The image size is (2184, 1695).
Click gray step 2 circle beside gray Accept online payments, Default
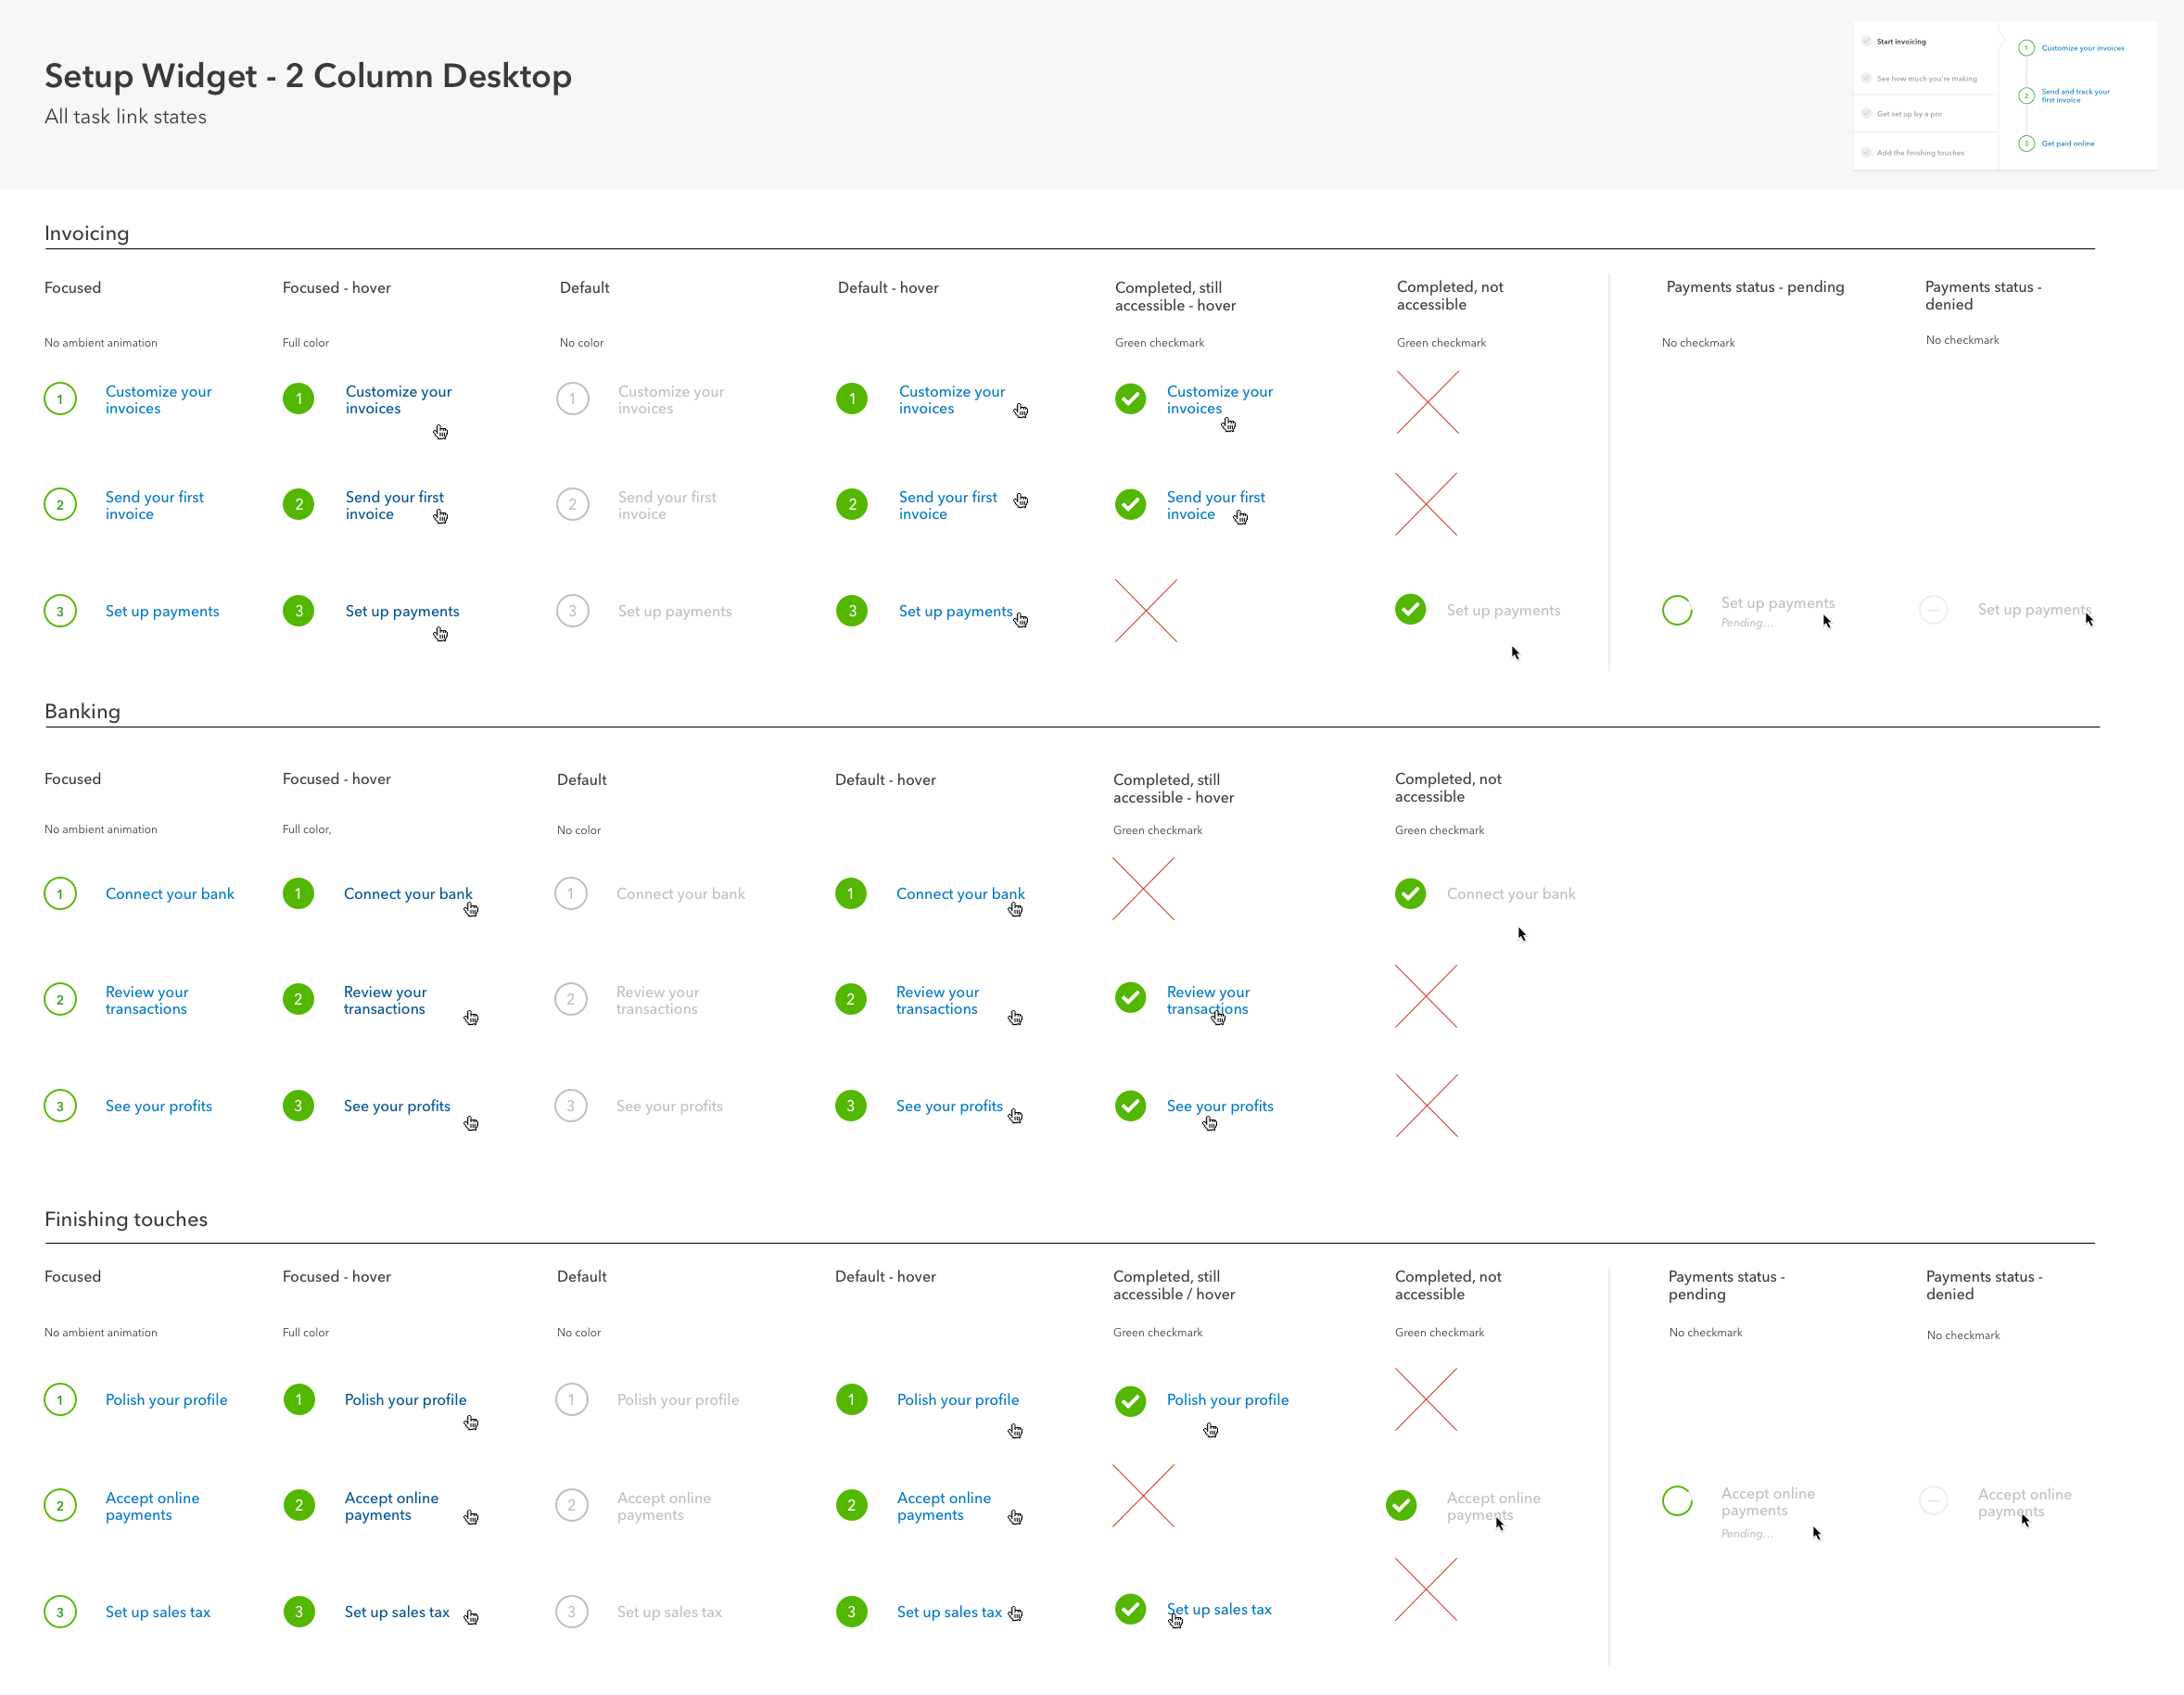click(x=571, y=1505)
